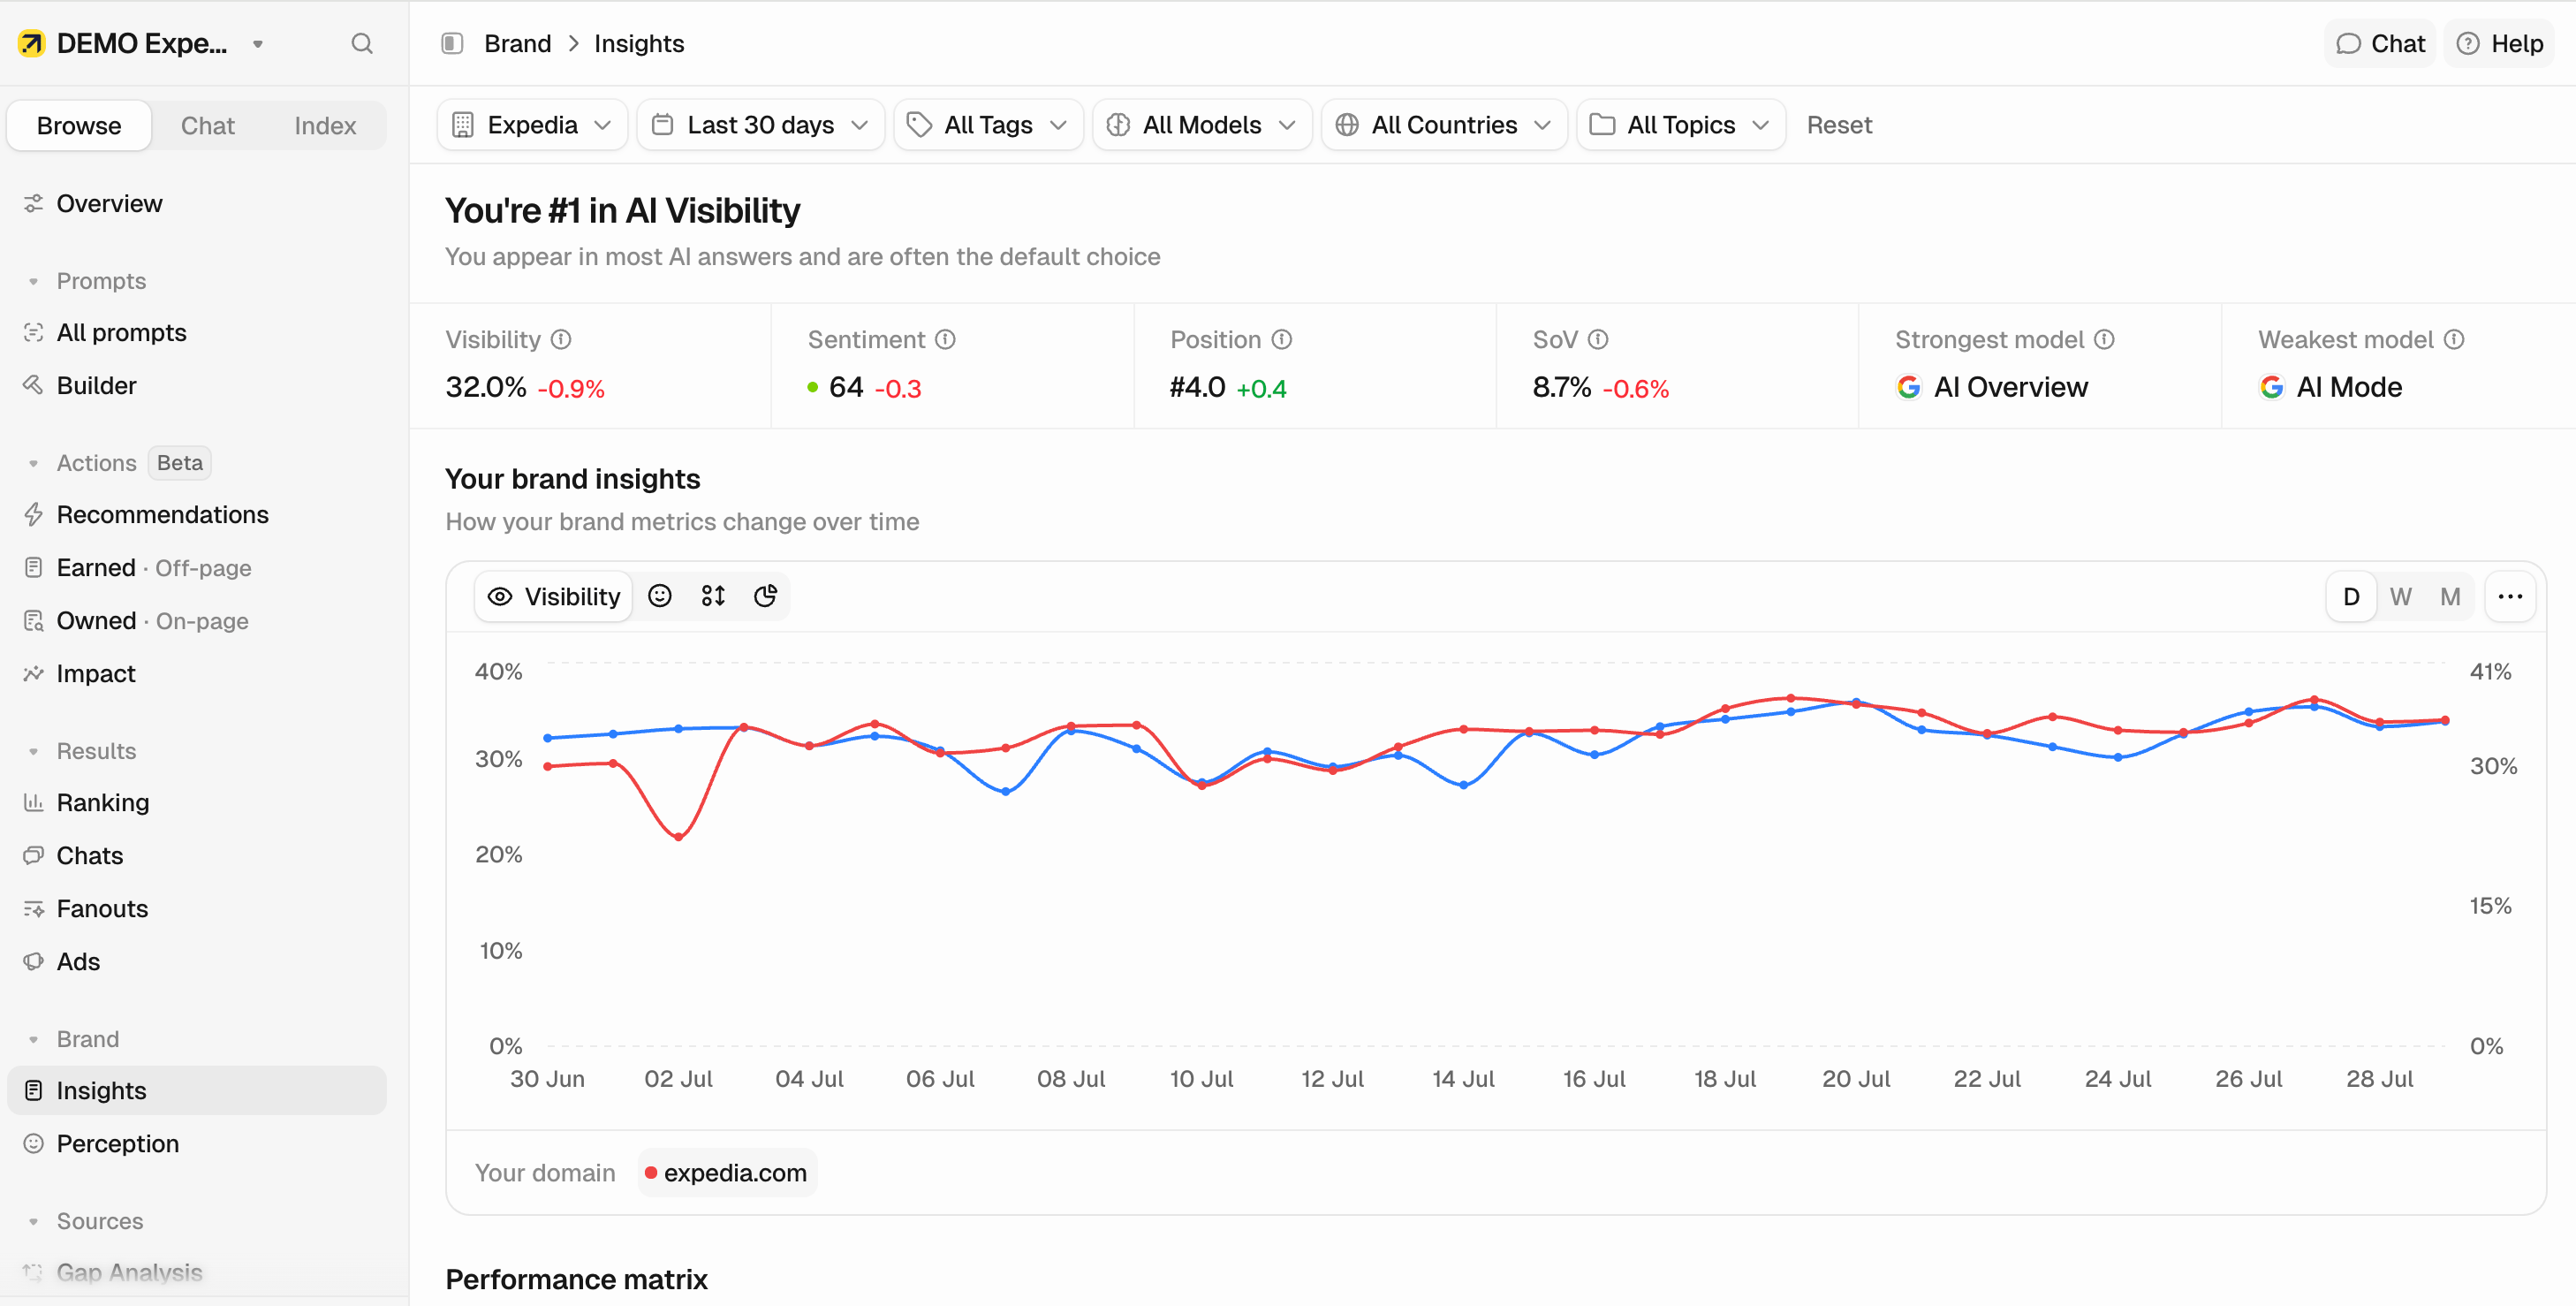Select the position sort icon in chart toolbar
Image resolution: width=2576 pixels, height=1306 pixels.
[713, 596]
